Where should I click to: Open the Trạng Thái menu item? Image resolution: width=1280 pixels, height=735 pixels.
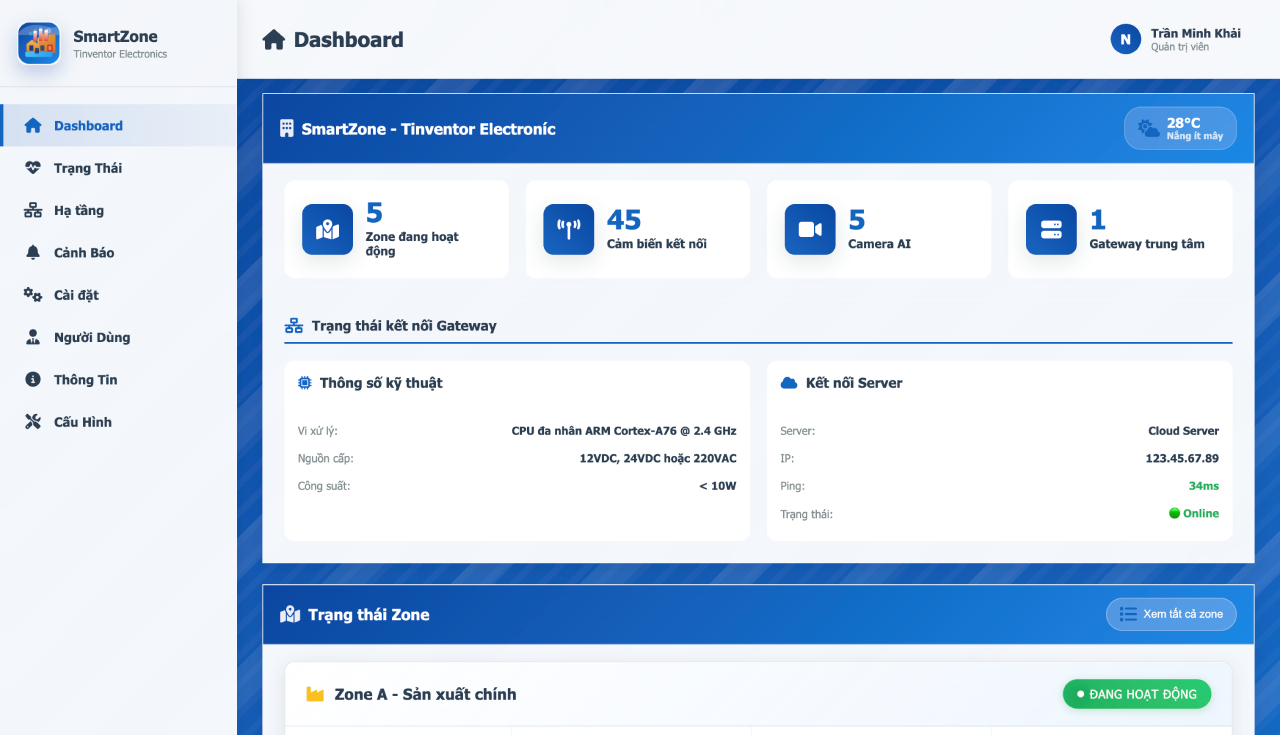(x=88, y=168)
